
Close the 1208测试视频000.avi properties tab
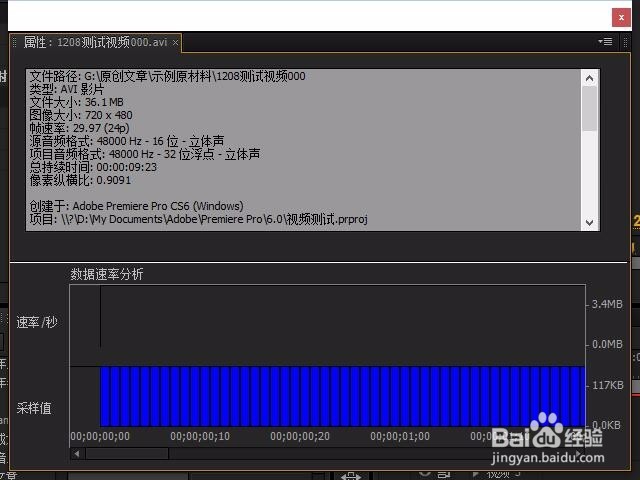point(175,42)
